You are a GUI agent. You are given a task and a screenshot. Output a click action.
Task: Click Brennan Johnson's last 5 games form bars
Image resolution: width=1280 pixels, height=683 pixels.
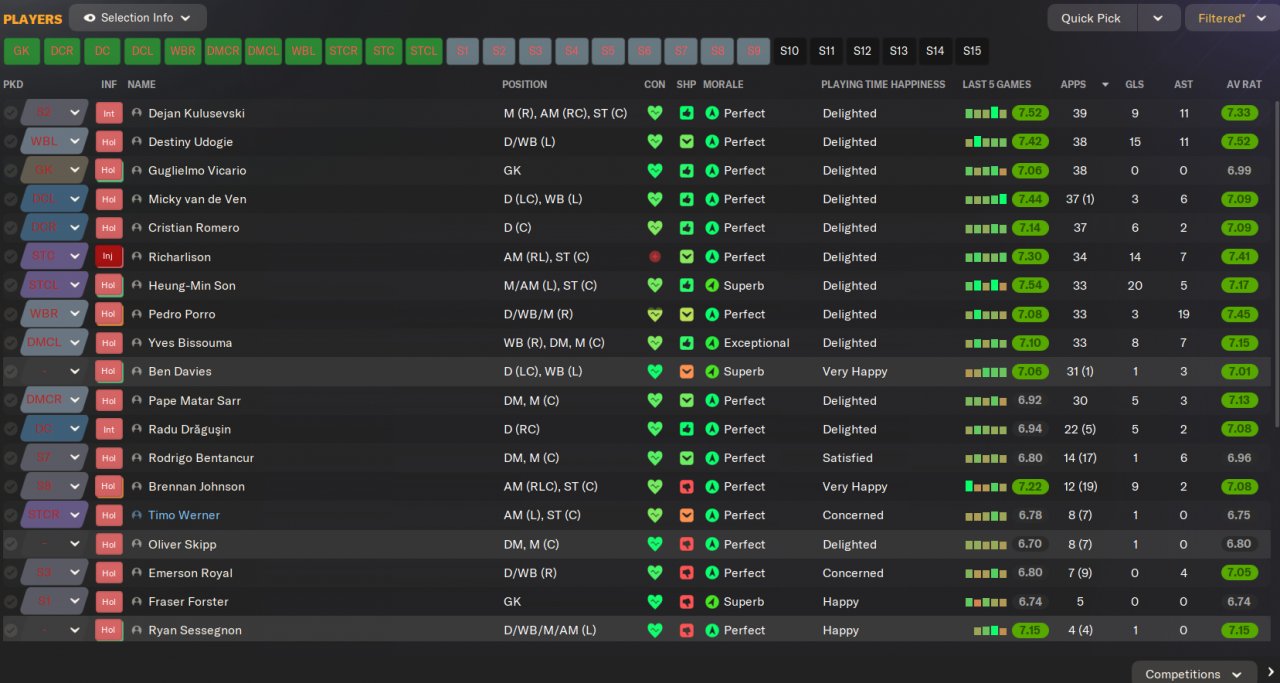click(x=986, y=486)
